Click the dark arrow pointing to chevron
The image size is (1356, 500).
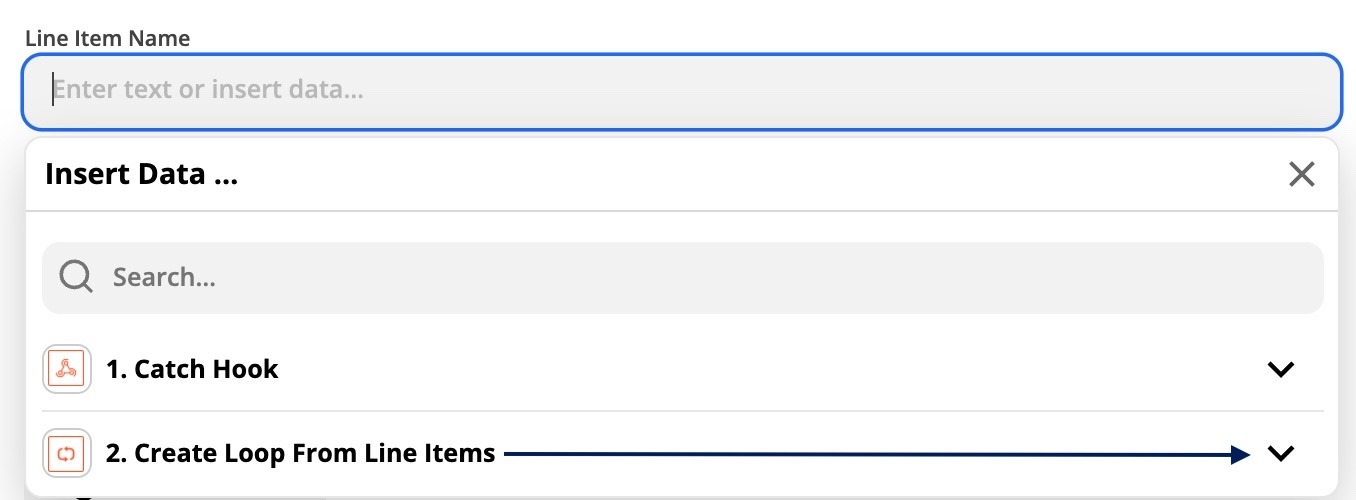click(x=877, y=454)
